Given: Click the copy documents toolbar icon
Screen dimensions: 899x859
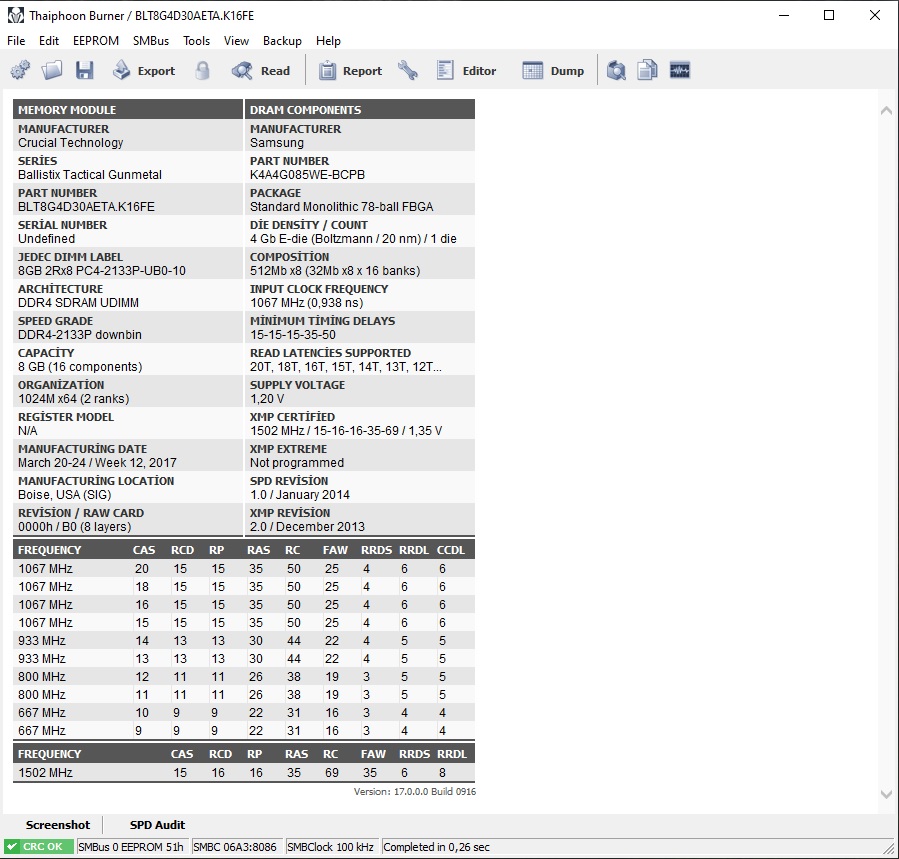Looking at the screenshot, I should pos(647,71).
